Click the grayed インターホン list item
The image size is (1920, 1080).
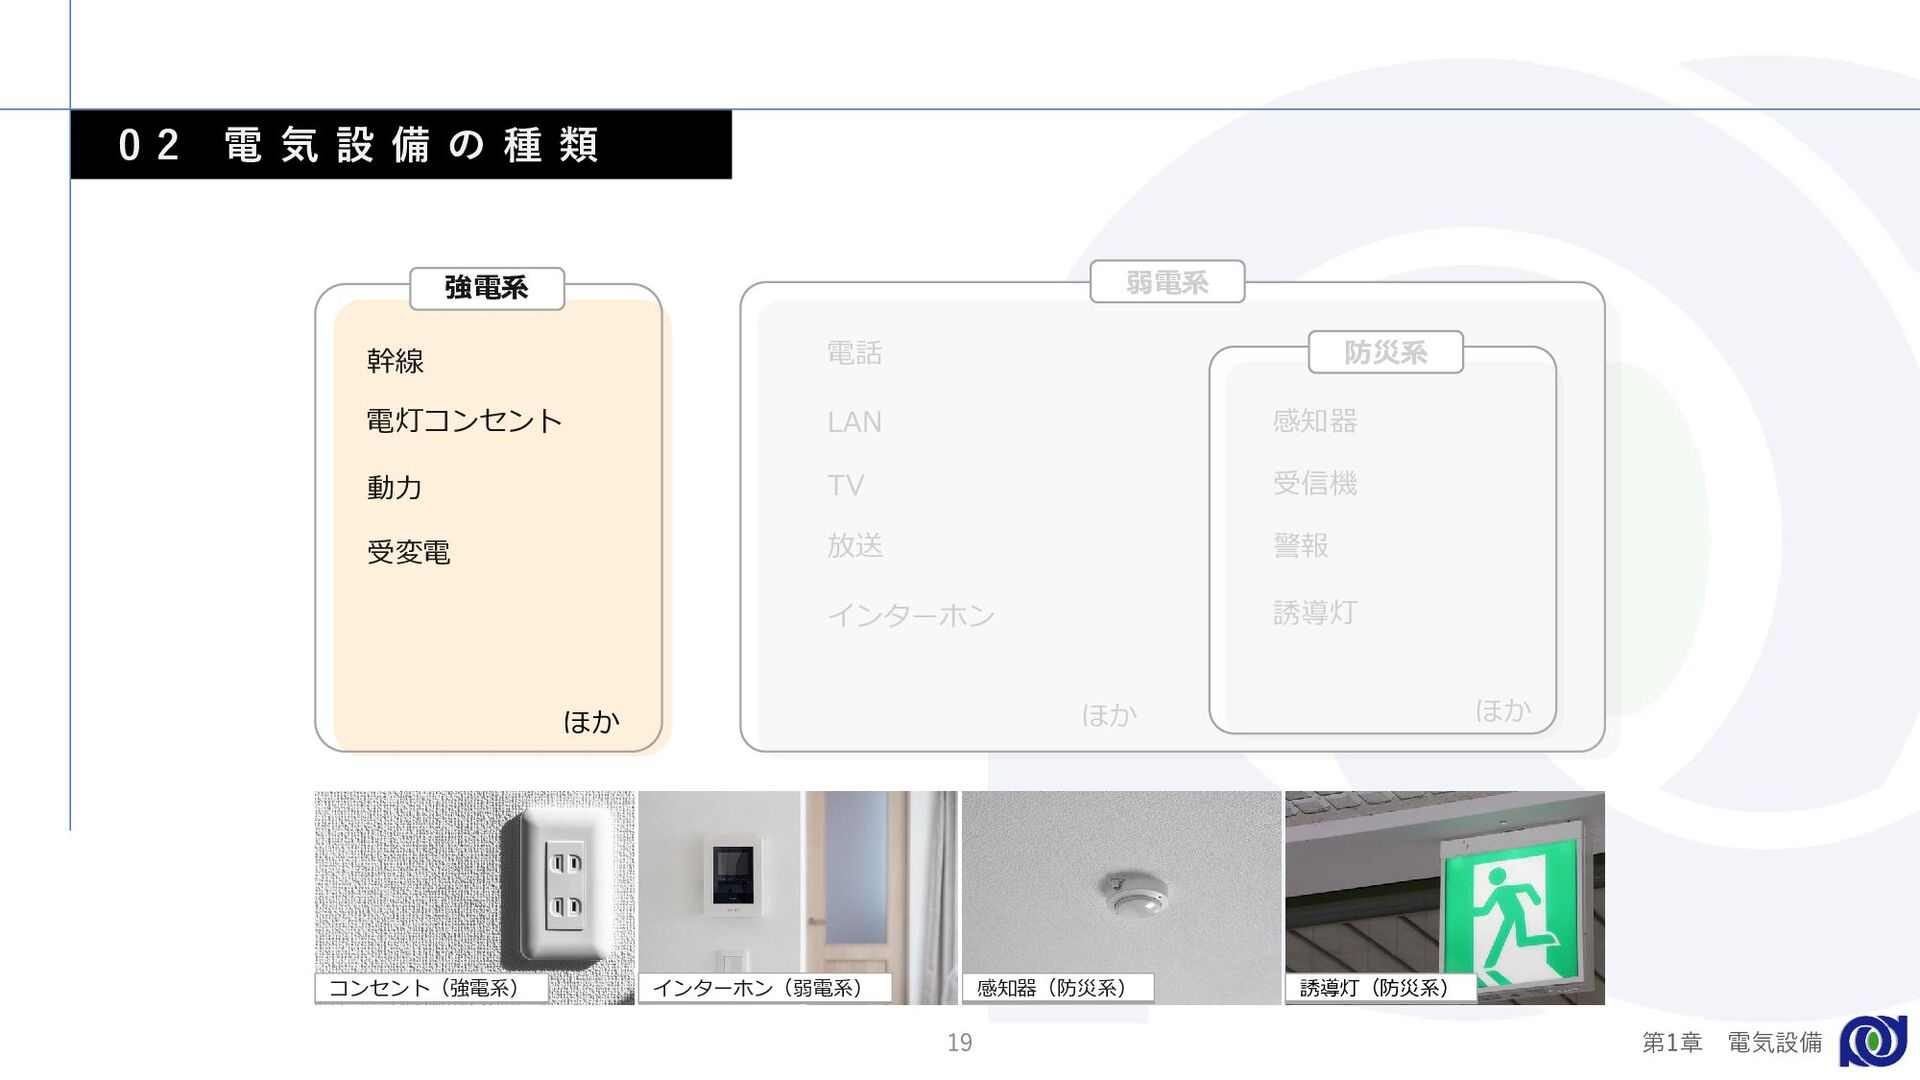pos(911,615)
